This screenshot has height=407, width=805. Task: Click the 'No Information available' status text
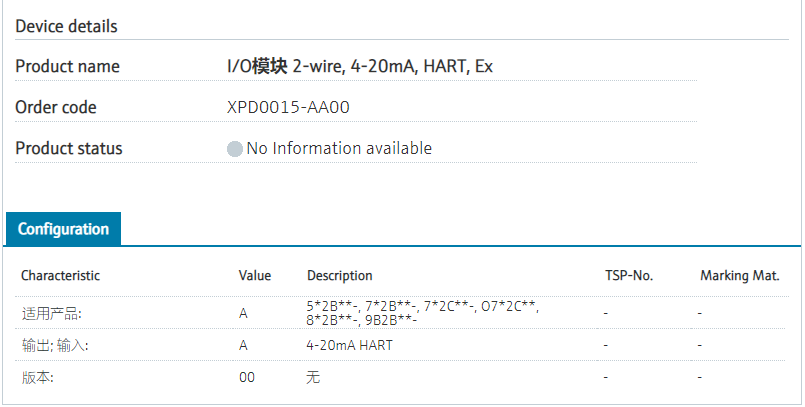tap(339, 148)
